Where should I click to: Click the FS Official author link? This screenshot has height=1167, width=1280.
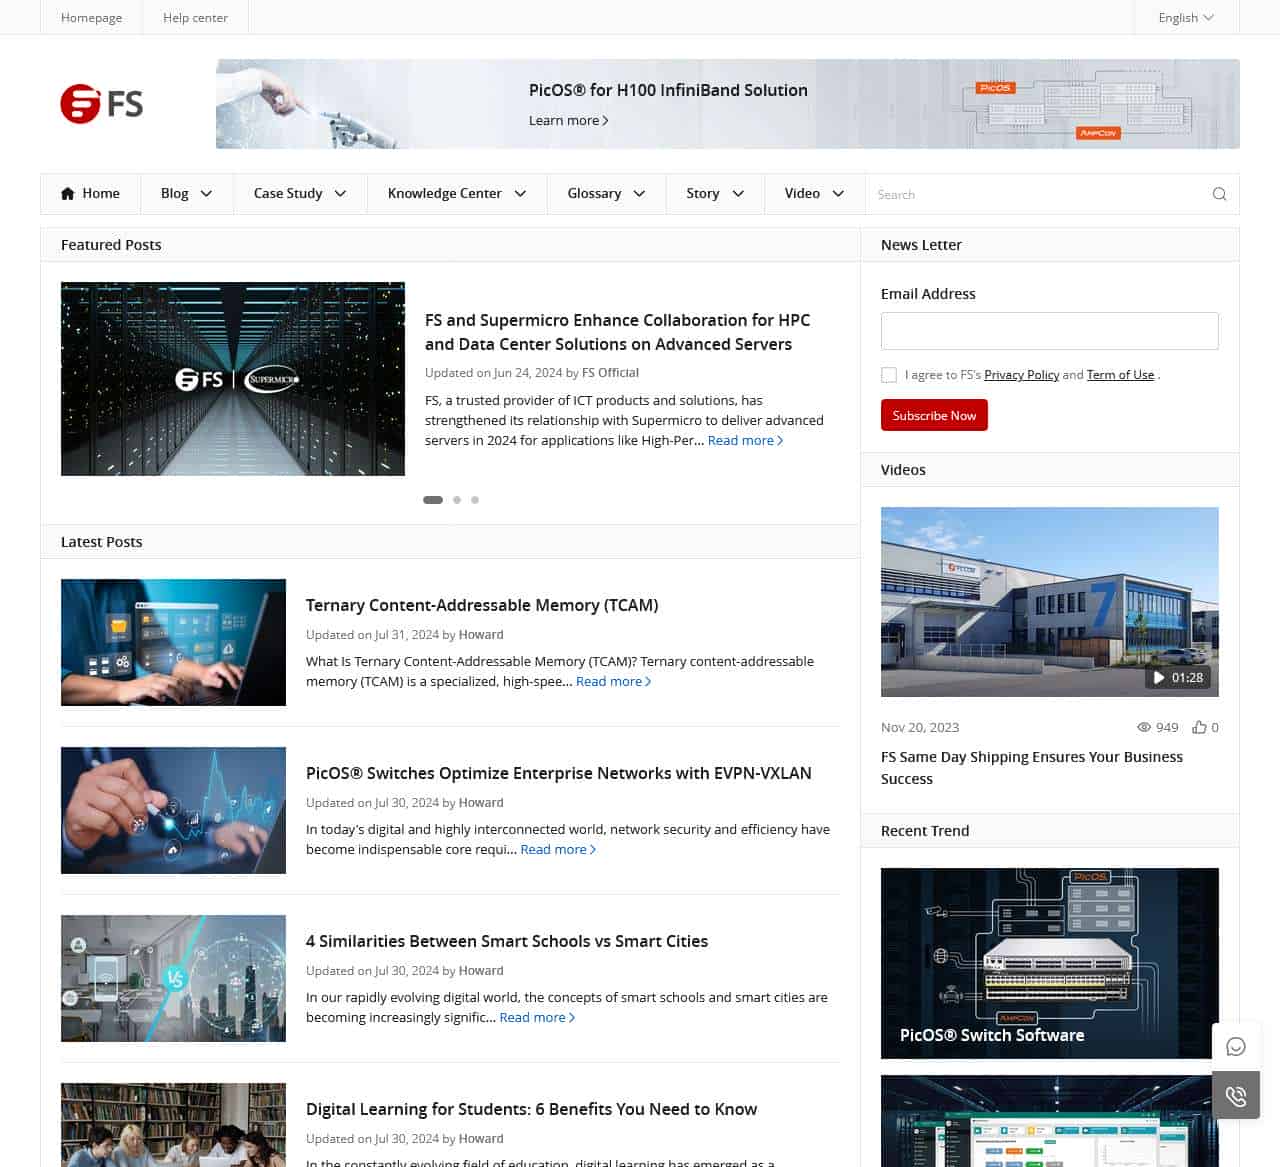pos(610,373)
